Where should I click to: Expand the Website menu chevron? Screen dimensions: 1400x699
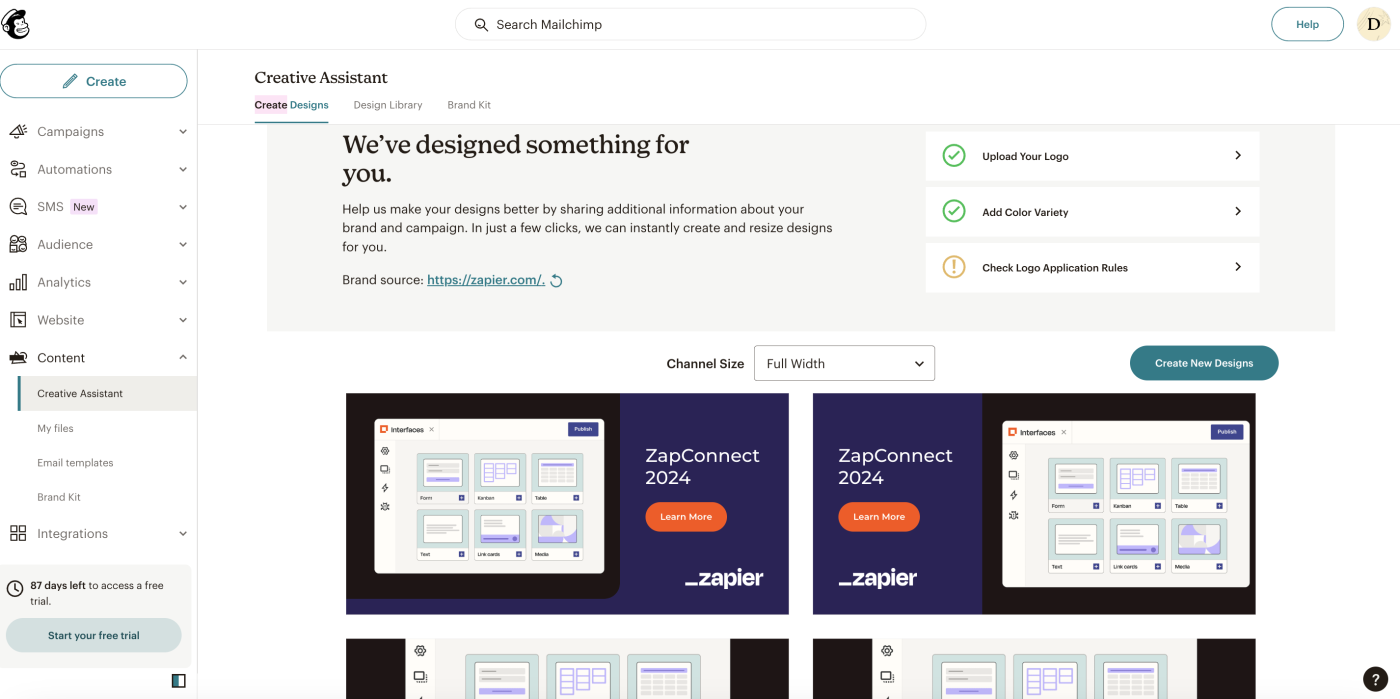tap(183, 320)
